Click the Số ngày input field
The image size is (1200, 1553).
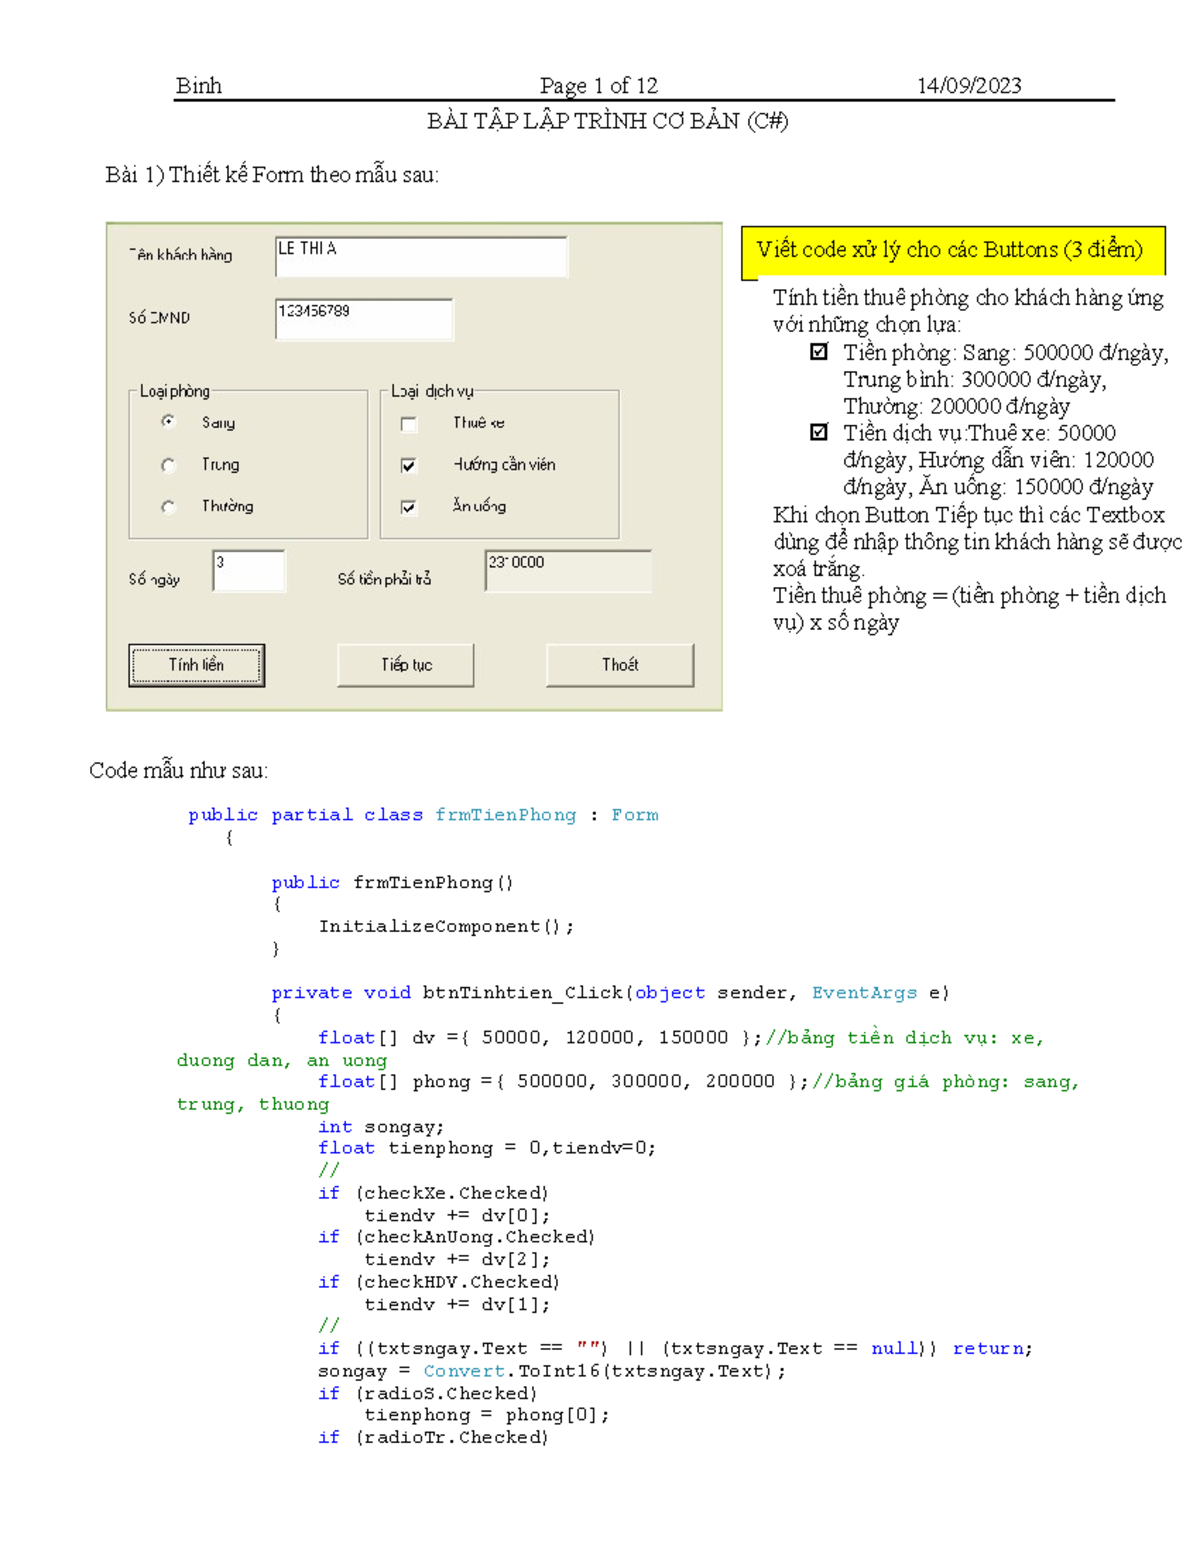coord(249,571)
